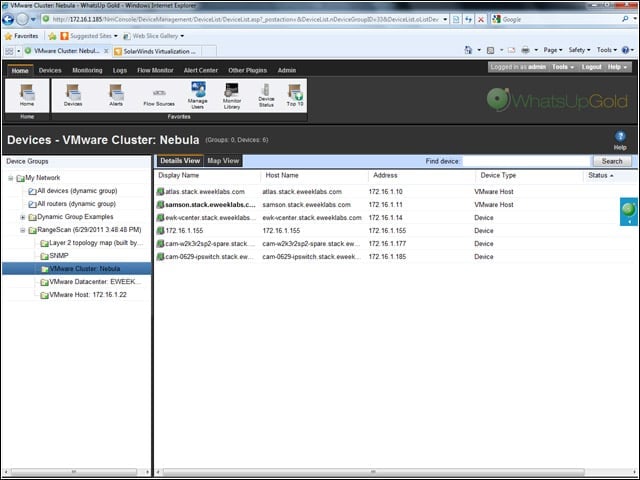The height and width of the screenshot is (480, 640).
Task: Select All routers (dynamic group)
Action: point(76,204)
